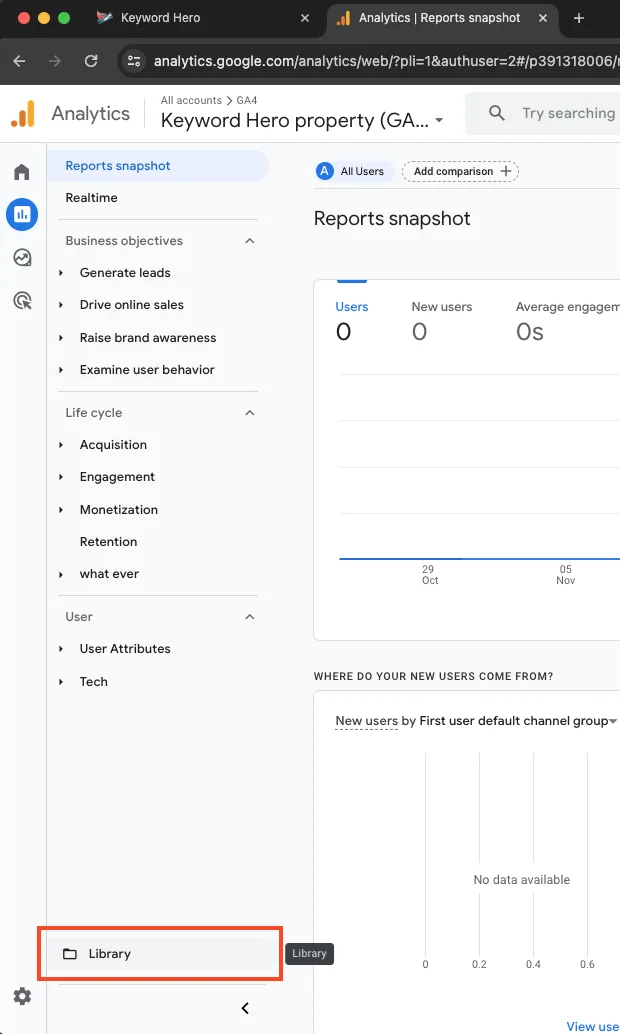Open Reports snapshot in sidebar

pos(158,166)
